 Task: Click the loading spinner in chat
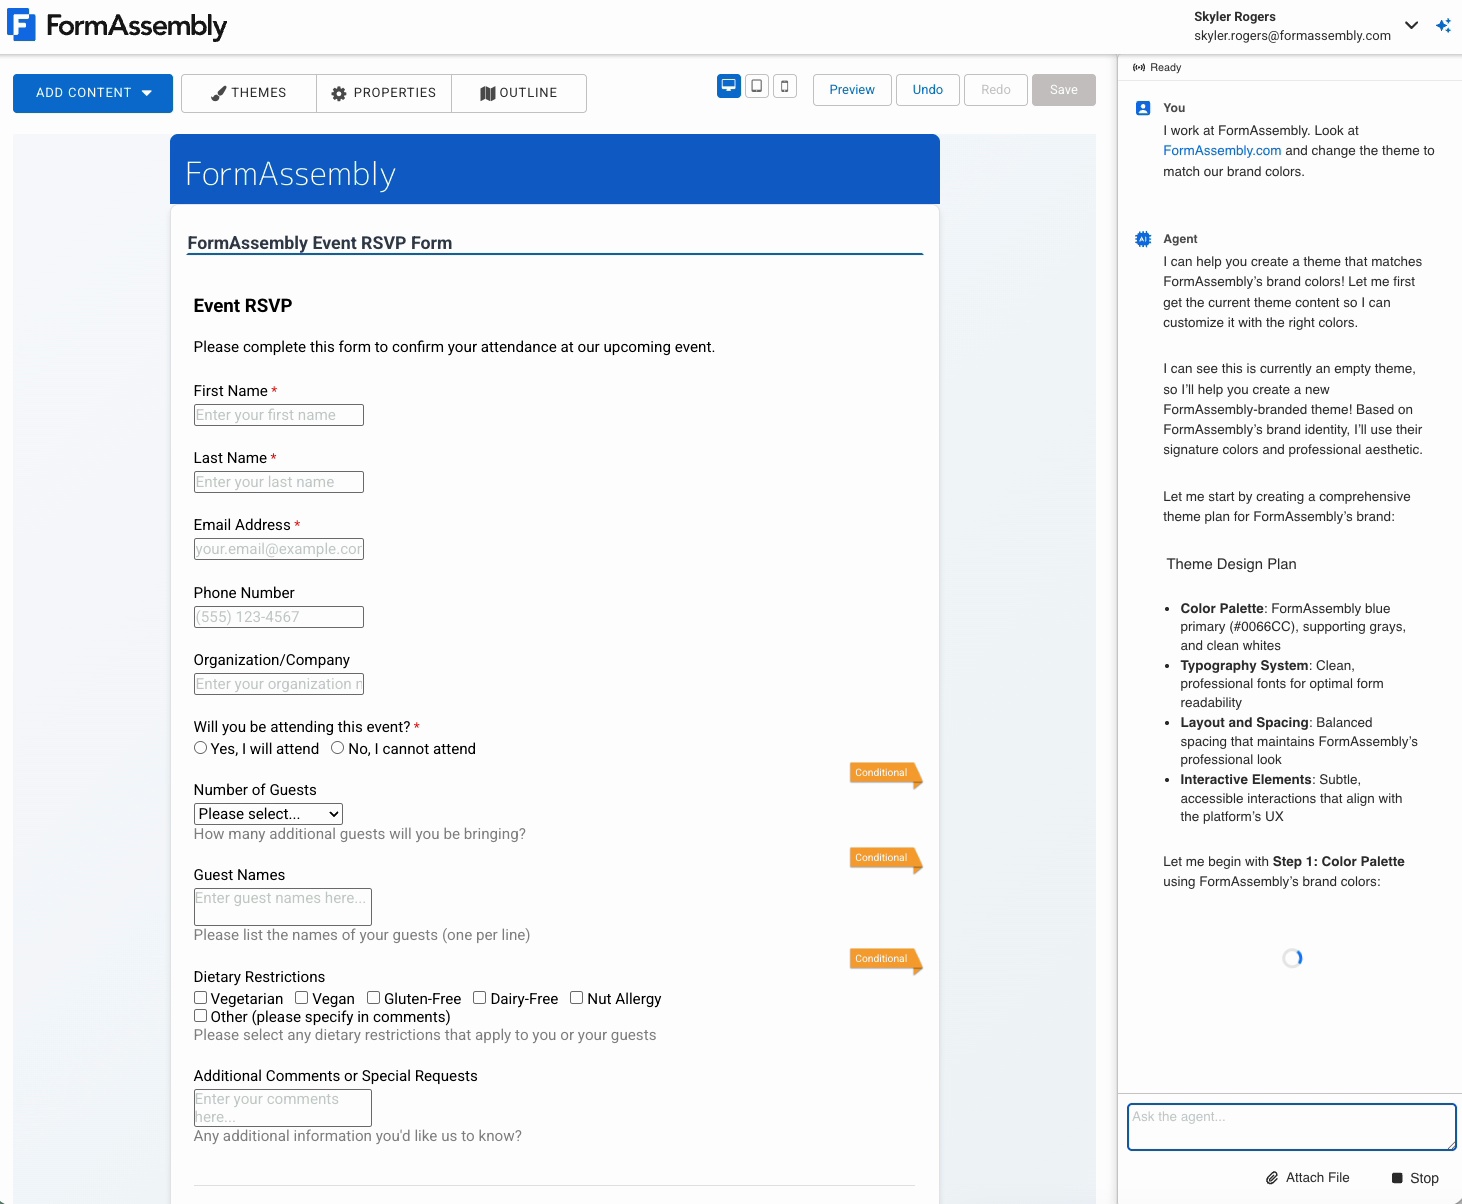tap(1292, 958)
